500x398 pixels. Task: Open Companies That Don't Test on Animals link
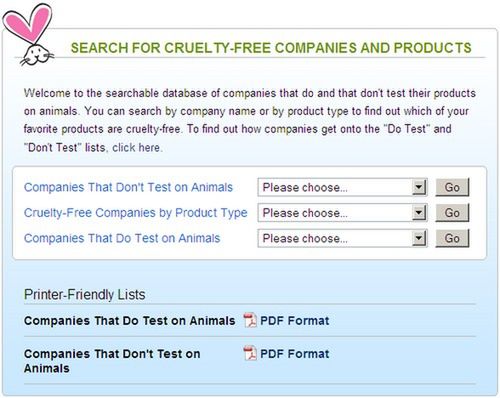click(x=128, y=187)
